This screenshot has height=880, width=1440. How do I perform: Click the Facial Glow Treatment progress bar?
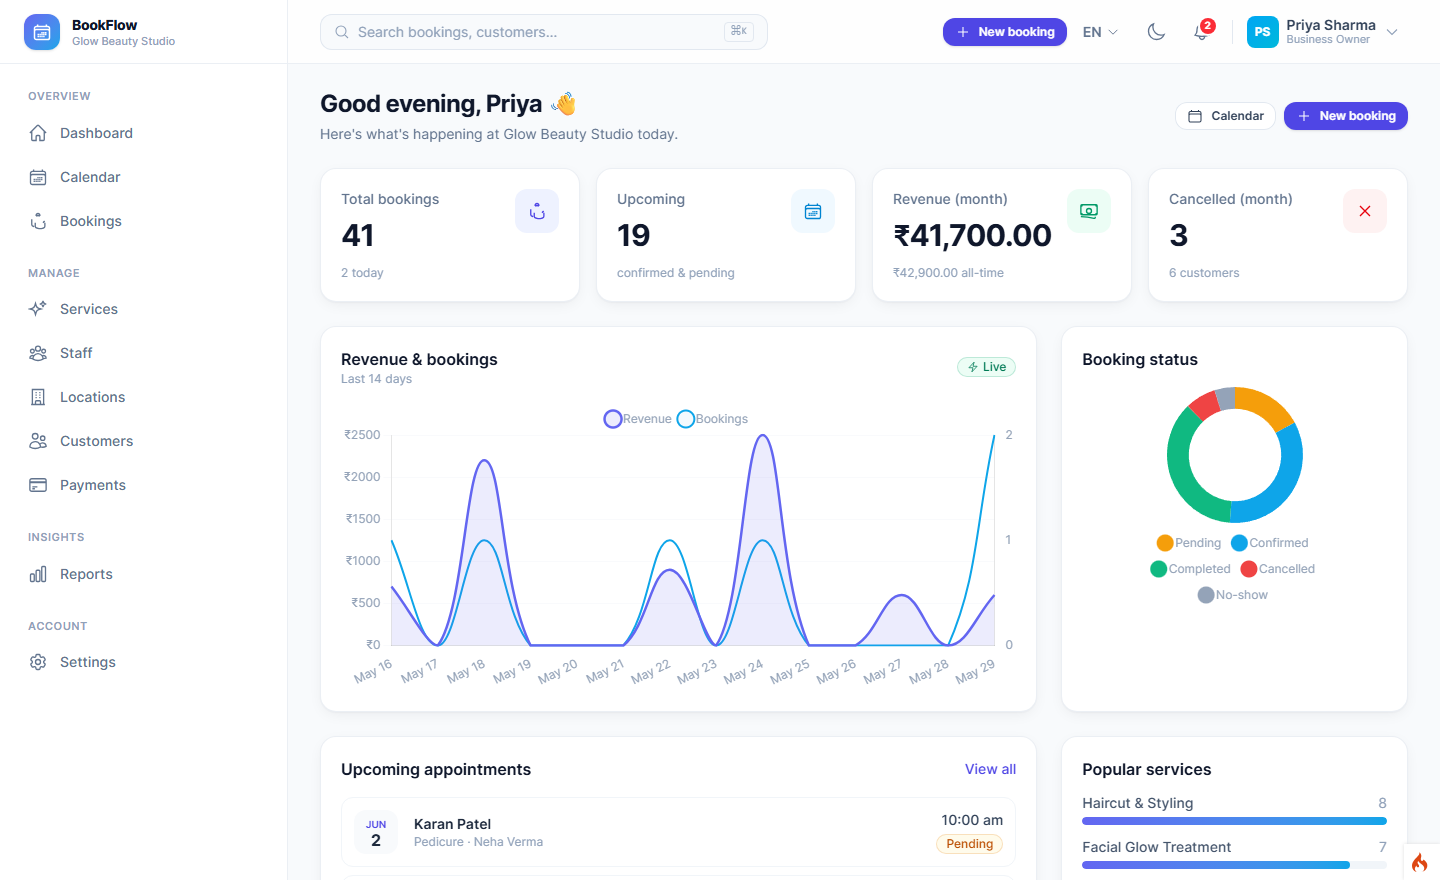(x=1234, y=865)
